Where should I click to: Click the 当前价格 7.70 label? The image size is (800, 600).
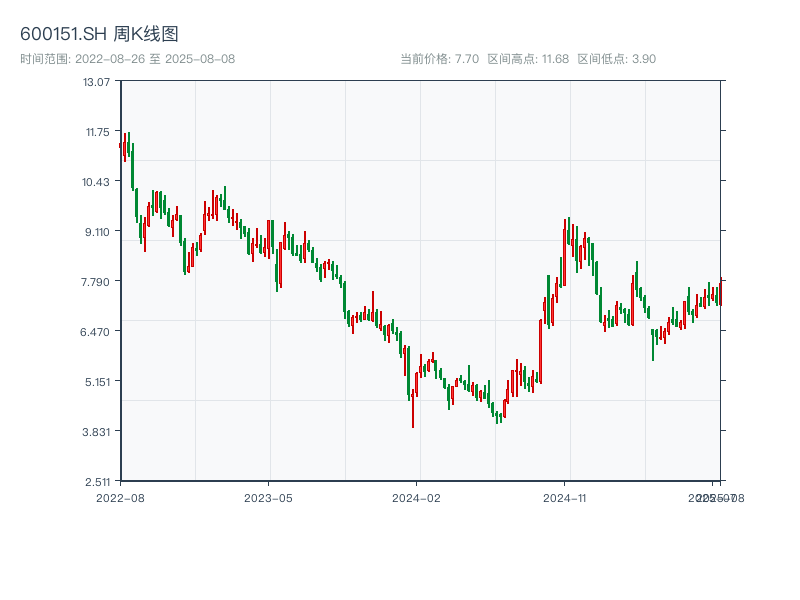tap(439, 59)
